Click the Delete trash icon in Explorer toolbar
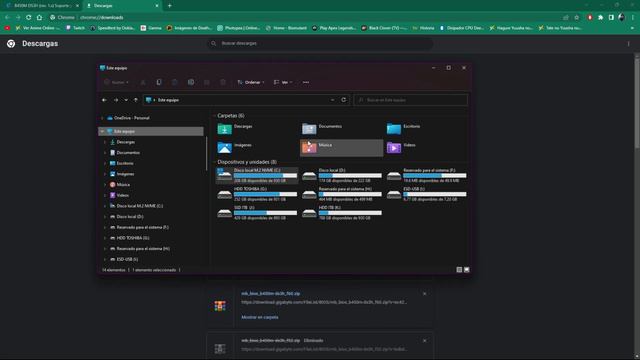The image size is (640, 360). point(223,82)
